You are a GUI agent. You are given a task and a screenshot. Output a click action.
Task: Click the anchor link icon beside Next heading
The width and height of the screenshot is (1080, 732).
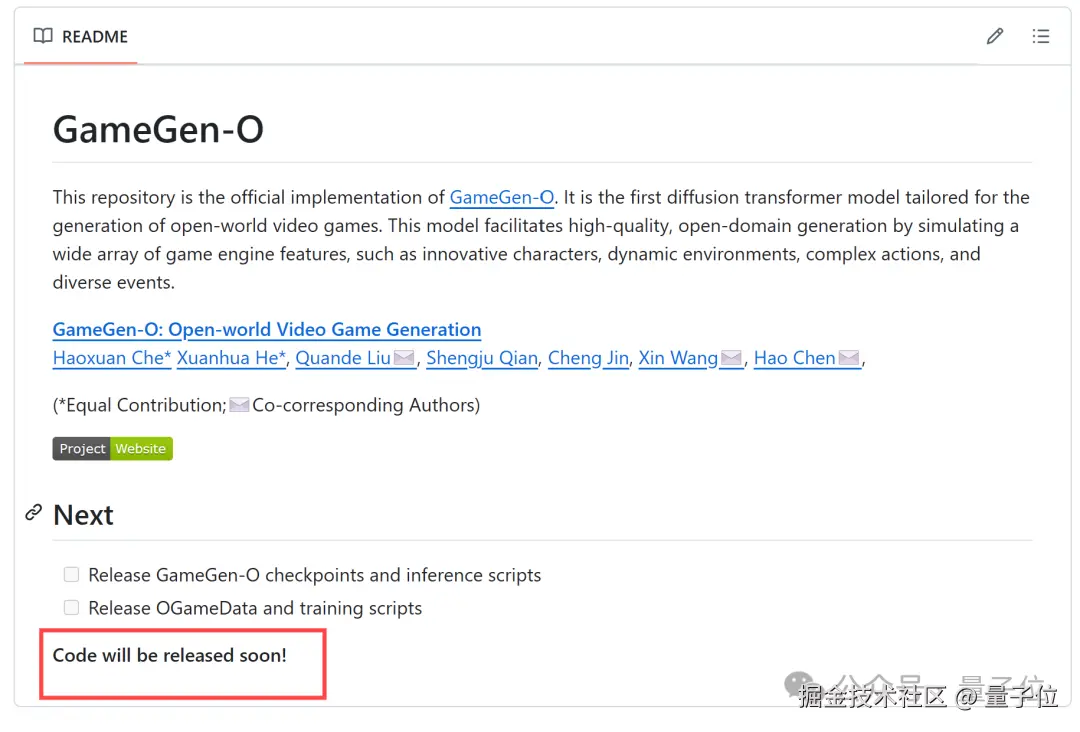(34, 513)
